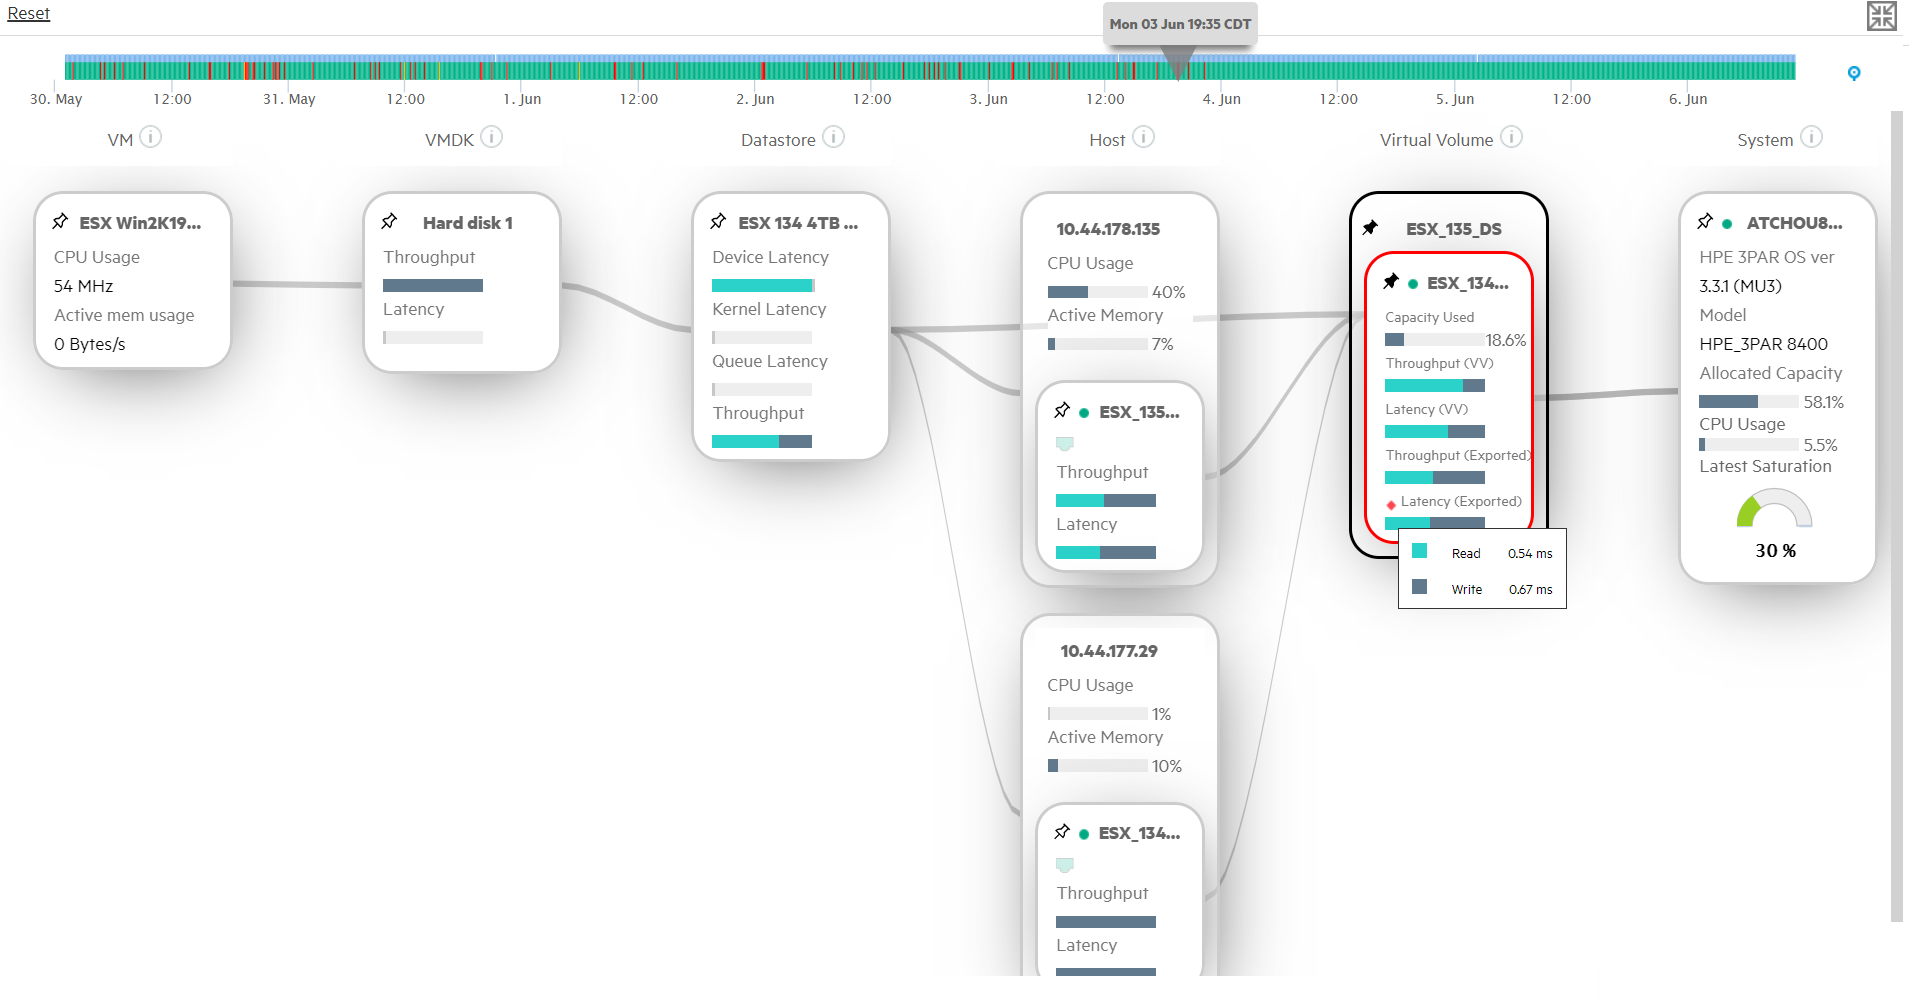Click the green status dot on ATCHOU8
This screenshot has height=1001, width=1909.
[1727, 224]
